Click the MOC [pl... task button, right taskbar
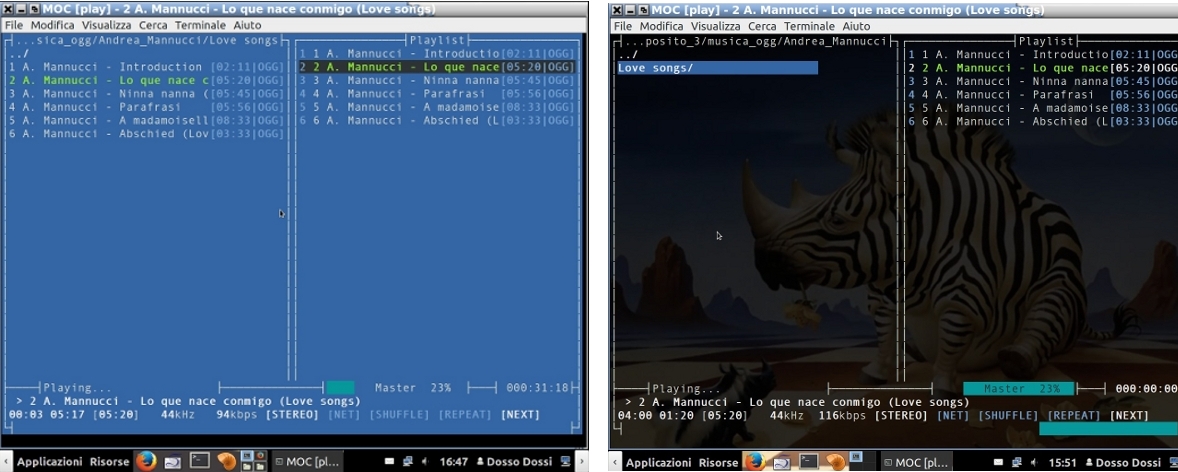Viewport: 1178px width, 472px height. [x=916, y=461]
